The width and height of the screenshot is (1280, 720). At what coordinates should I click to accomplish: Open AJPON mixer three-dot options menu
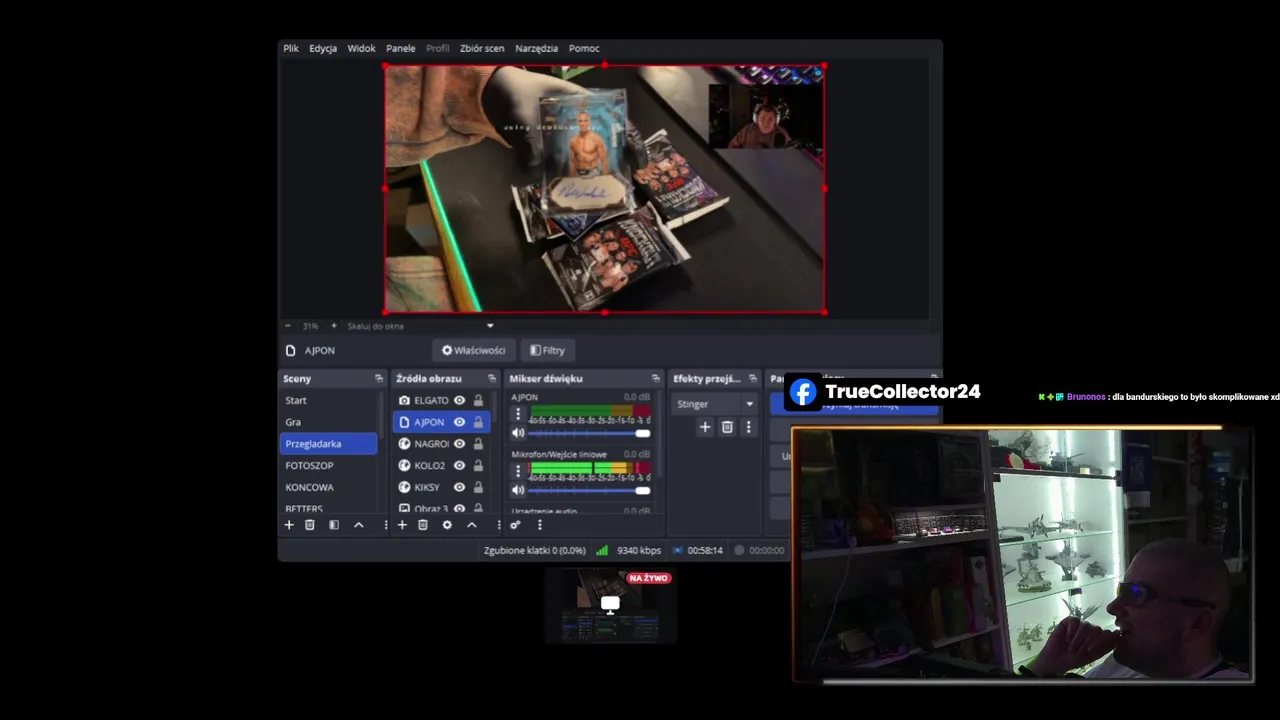[x=518, y=414]
